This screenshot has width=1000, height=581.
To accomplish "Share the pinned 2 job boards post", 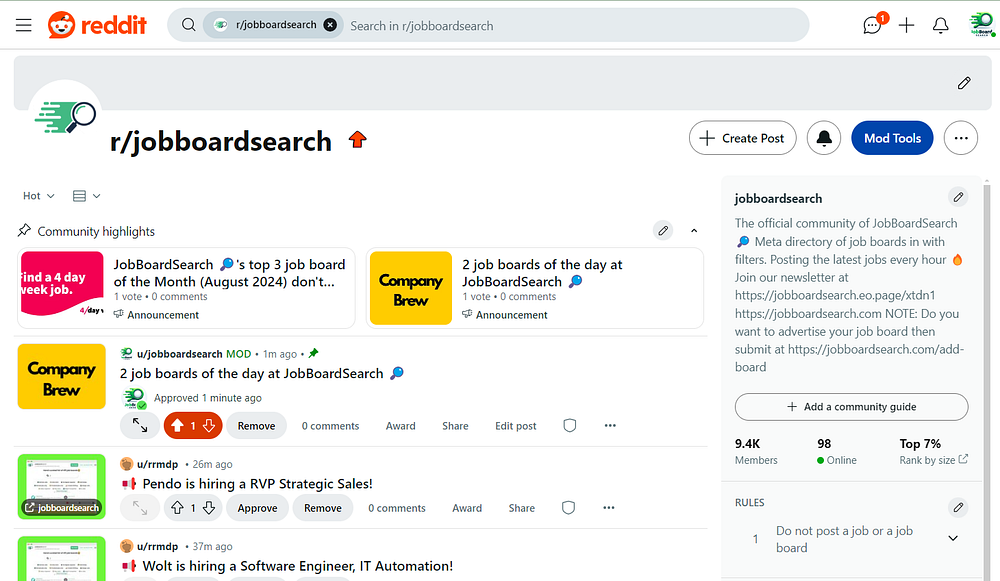I will point(455,425).
